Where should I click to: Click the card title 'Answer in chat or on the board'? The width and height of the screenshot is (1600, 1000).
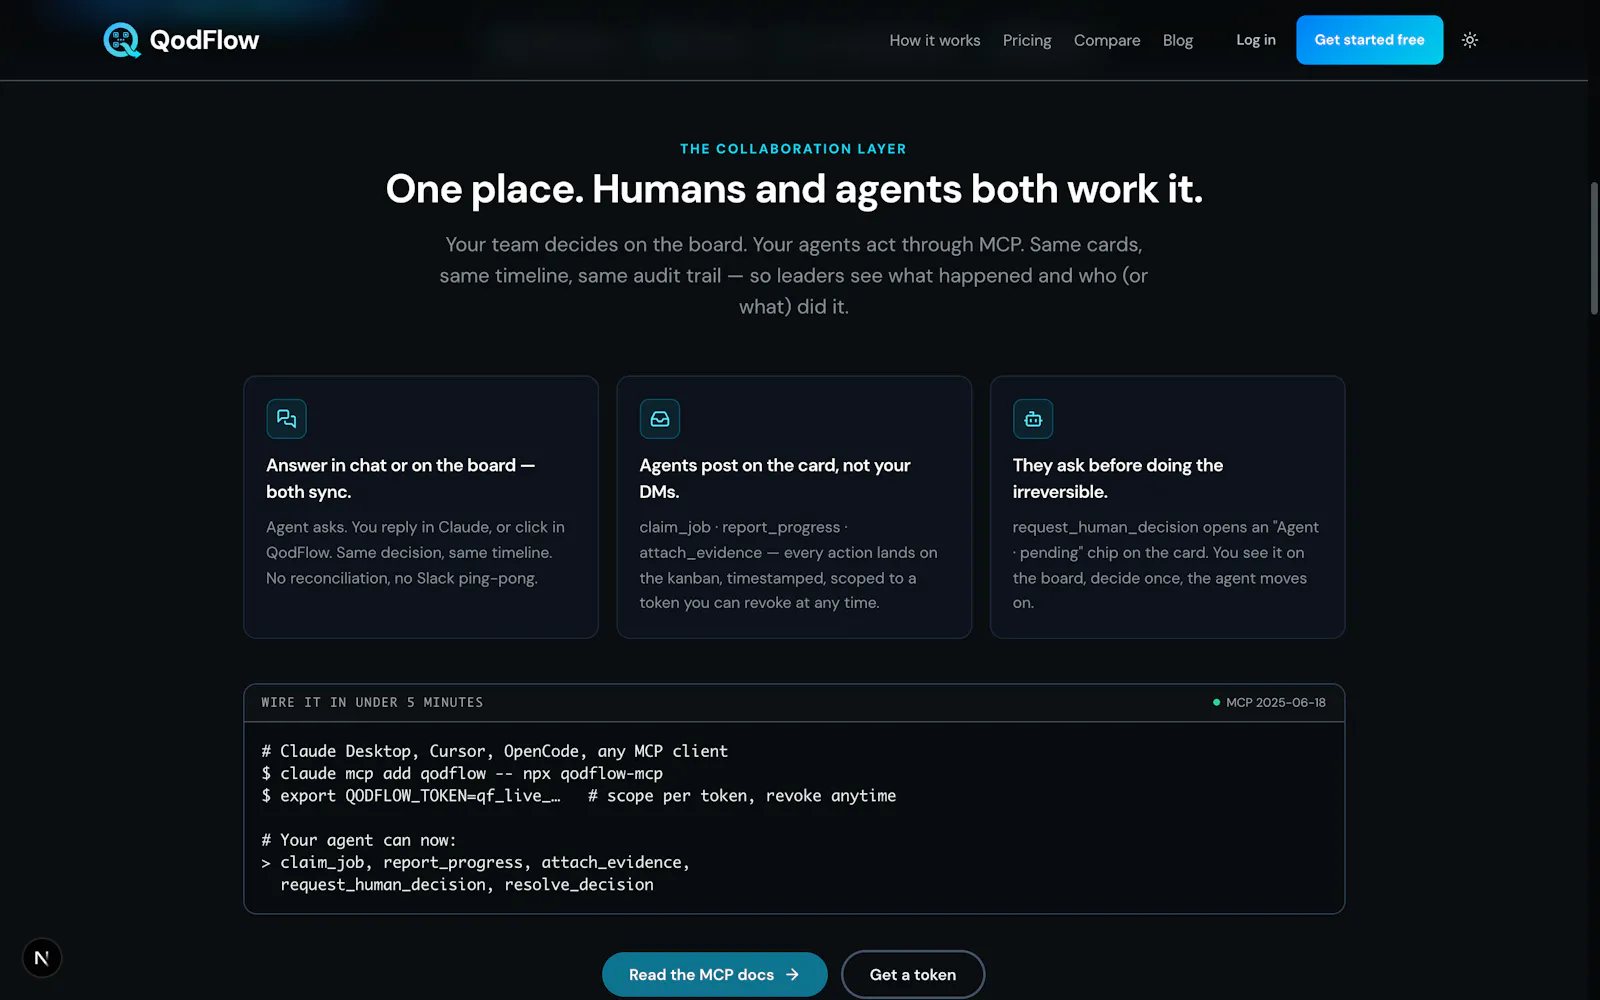[x=400, y=478]
